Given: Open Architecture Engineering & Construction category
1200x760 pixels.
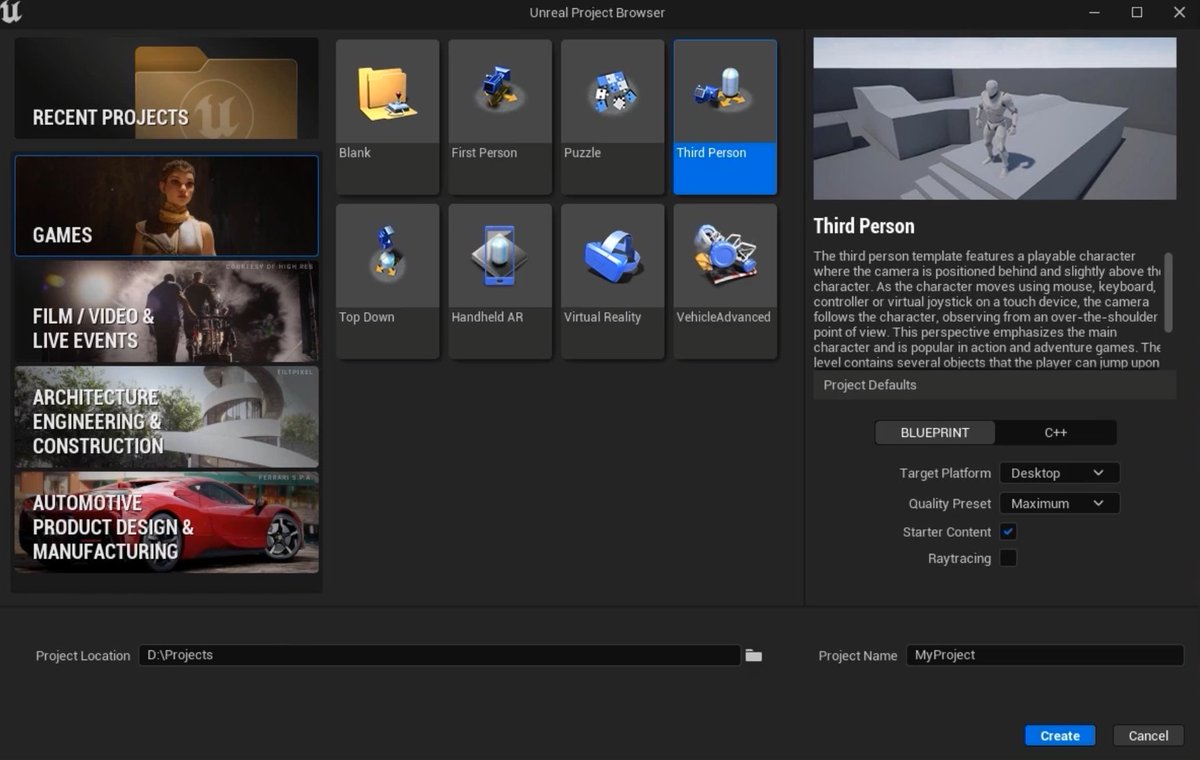Looking at the screenshot, I should click(166, 417).
